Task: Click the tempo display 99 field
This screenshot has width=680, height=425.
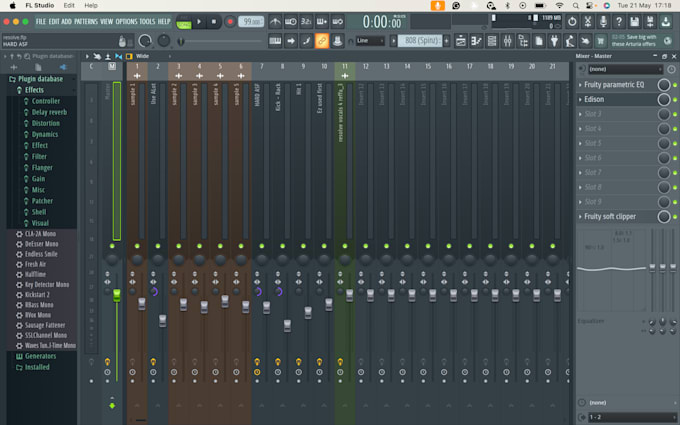Action: [x=251, y=22]
